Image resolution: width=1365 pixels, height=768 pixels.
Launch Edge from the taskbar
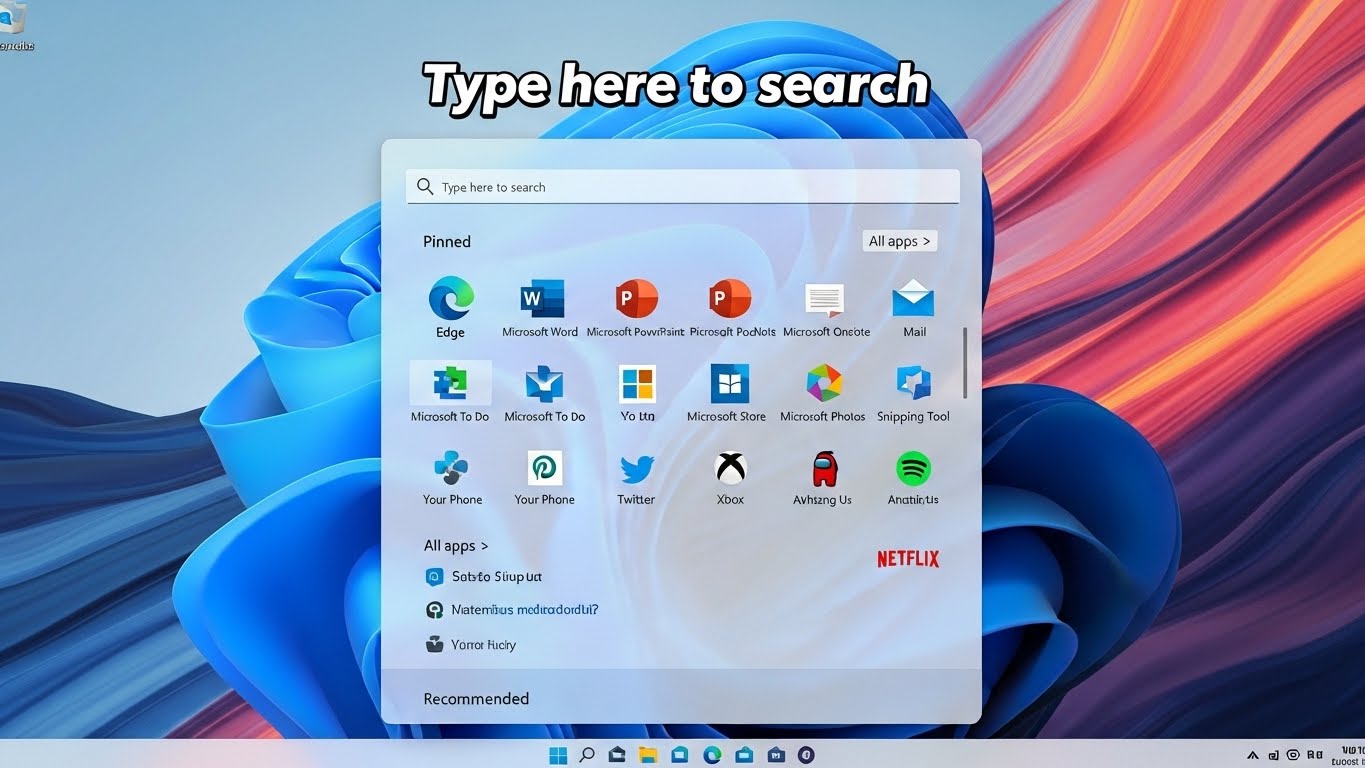pyautogui.click(x=712, y=755)
